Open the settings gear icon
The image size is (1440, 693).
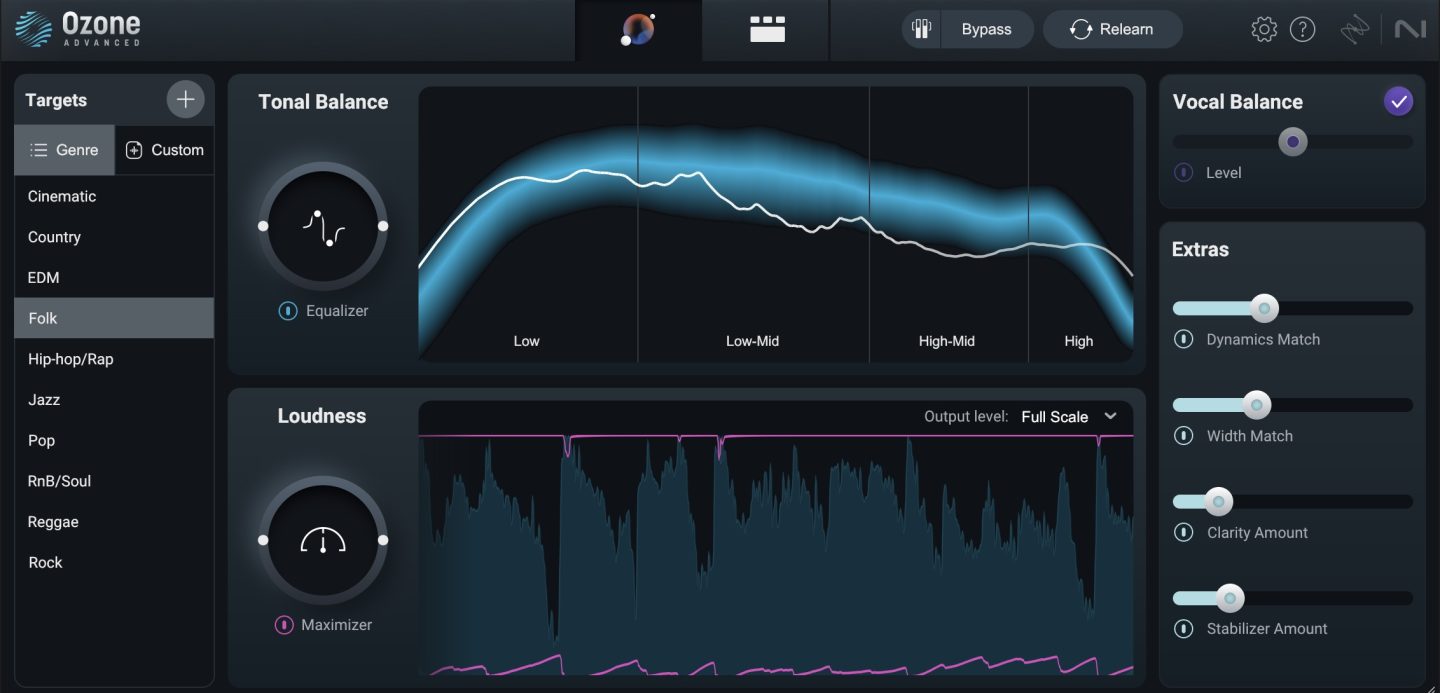1264,30
